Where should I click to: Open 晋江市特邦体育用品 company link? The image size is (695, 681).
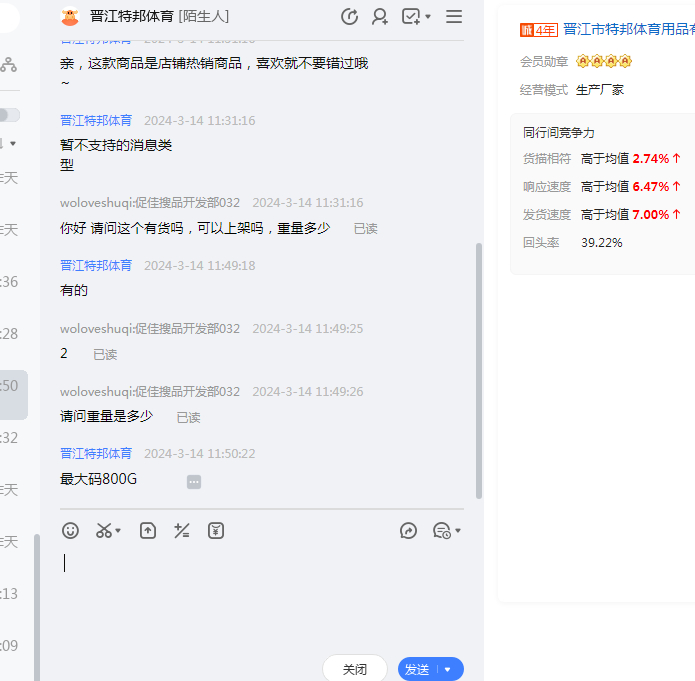628,30
